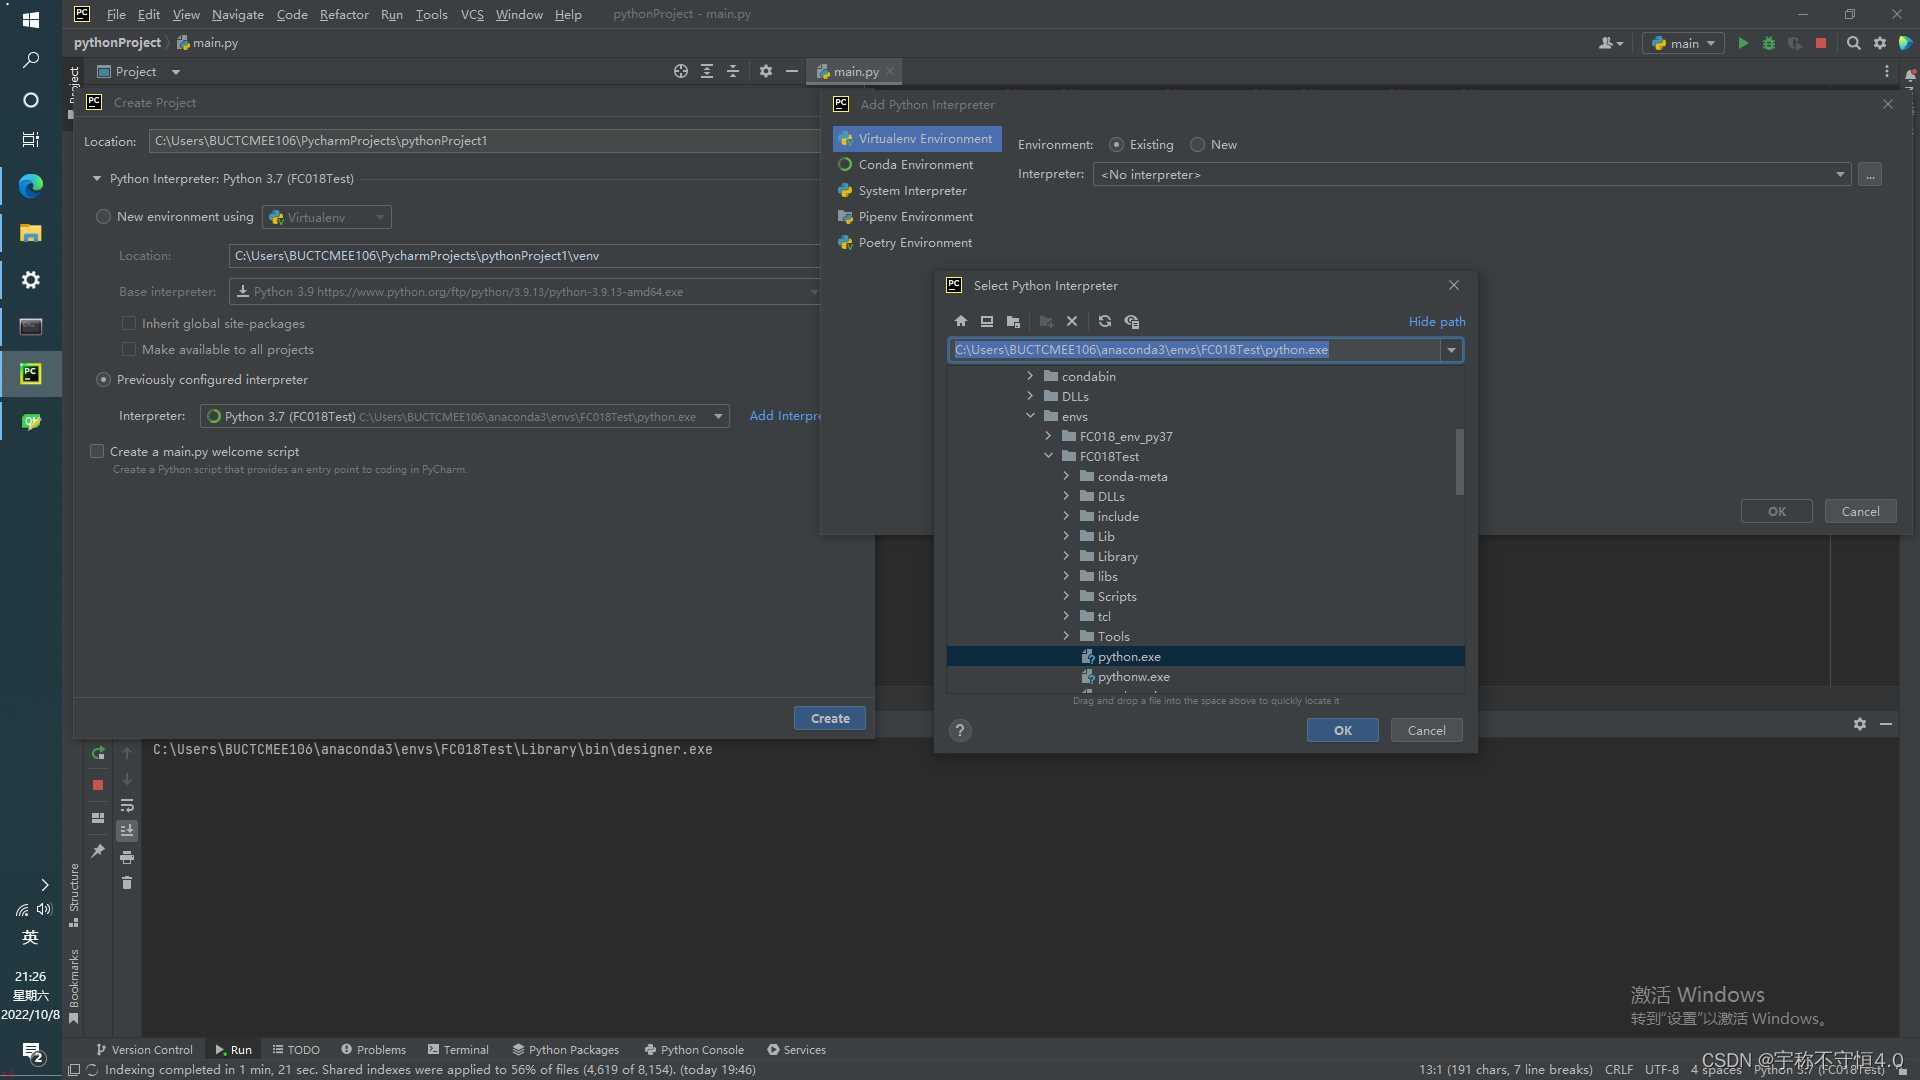This screenshot has width=1920, height=1080.
Task: Select the Existing interpreter radio button
Action: [x=1114, y=144]
